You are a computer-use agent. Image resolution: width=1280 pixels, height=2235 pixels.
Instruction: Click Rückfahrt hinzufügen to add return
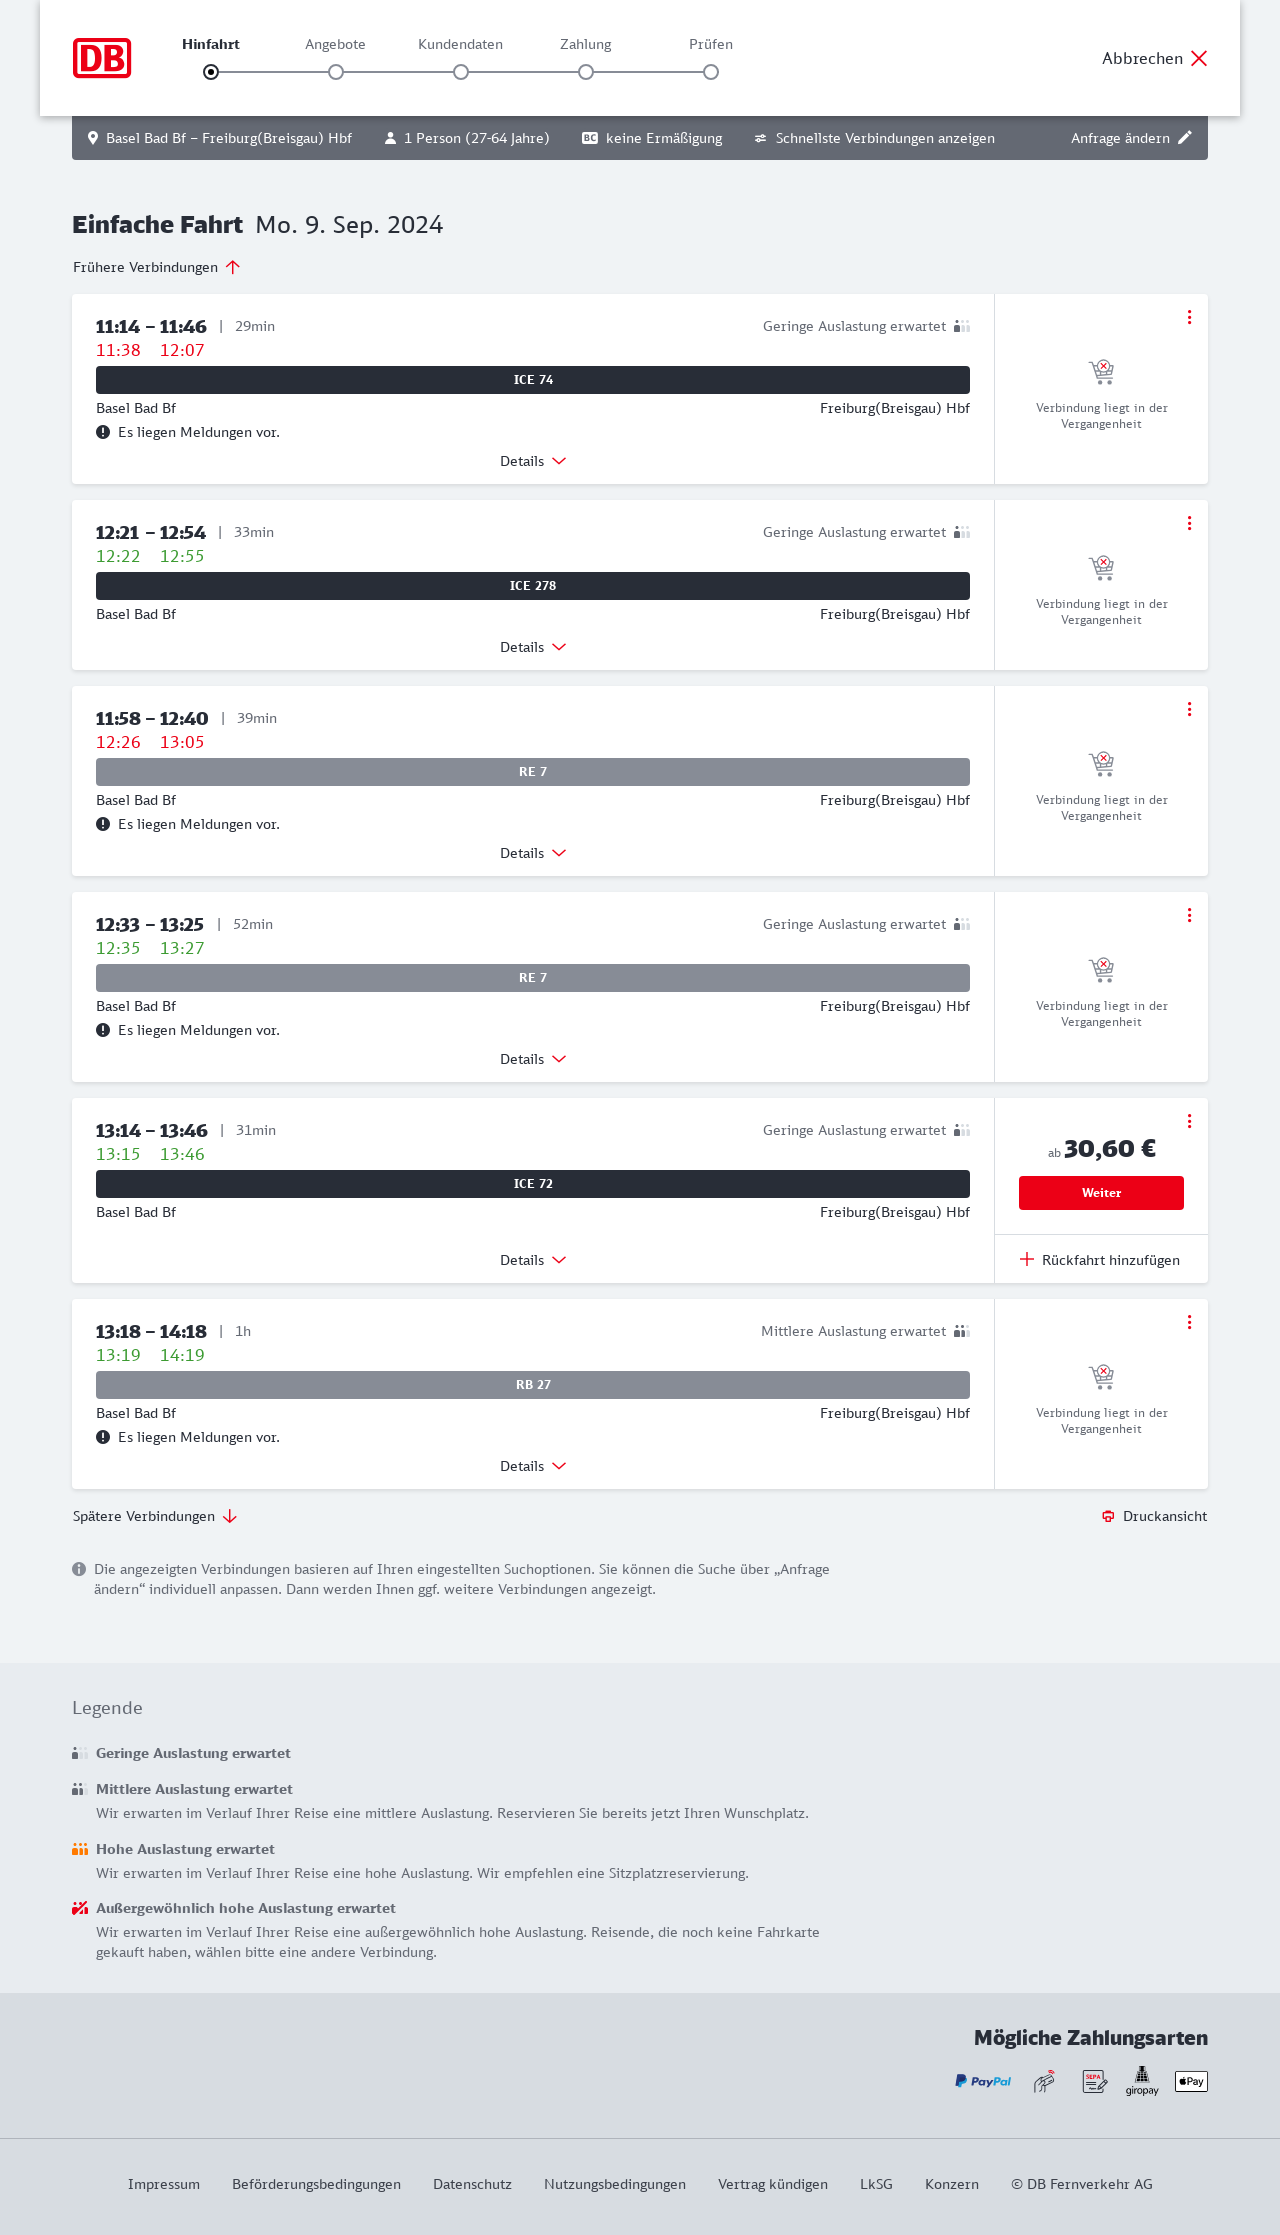[x=1100, y=1260]
